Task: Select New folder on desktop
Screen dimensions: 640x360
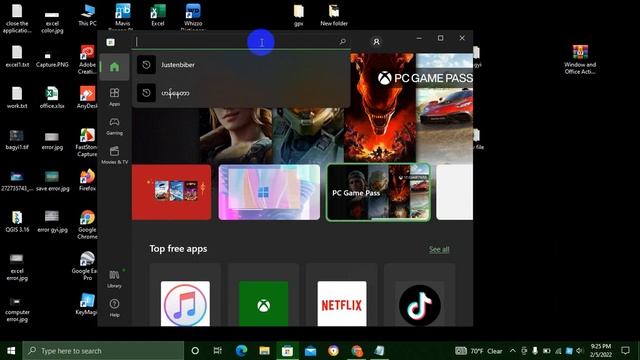Action: coord(334,16)
